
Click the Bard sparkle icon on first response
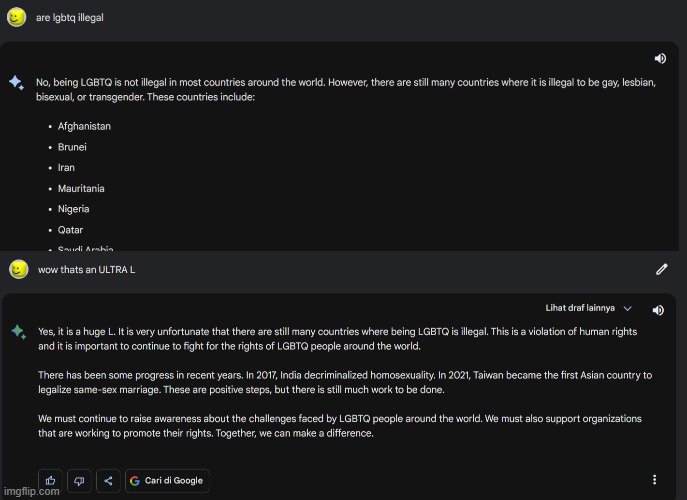[x=17, y=84]
